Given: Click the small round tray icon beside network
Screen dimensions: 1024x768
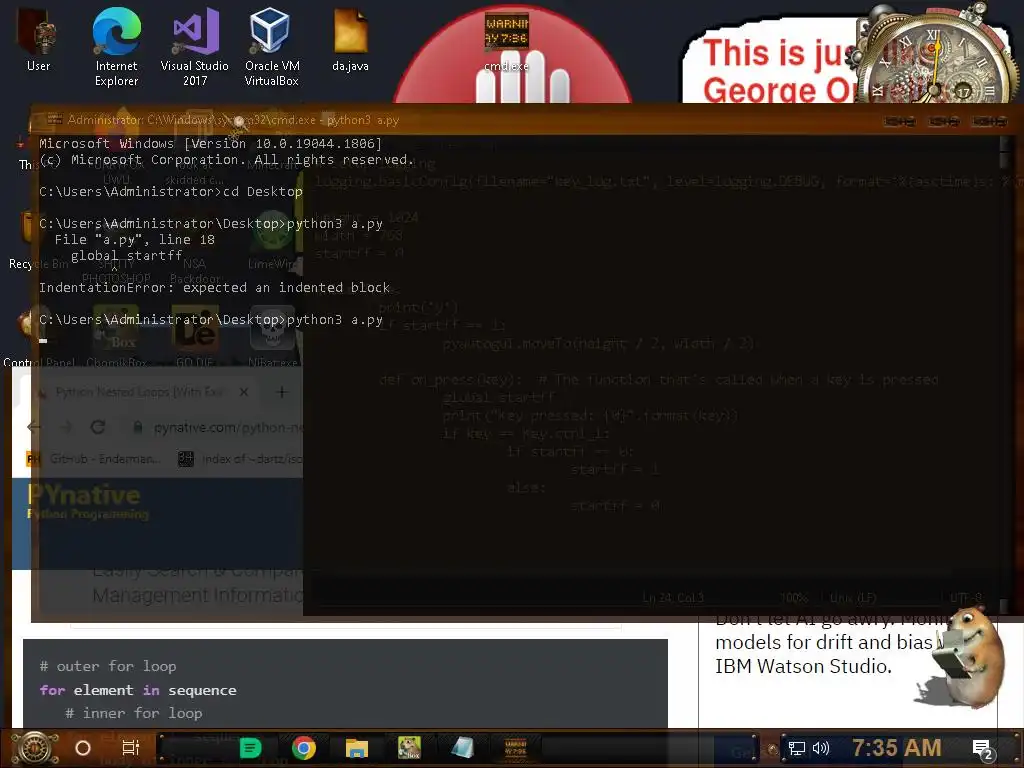Looking at the screenshot, I should pyautogui.click(x=773, y=750).
